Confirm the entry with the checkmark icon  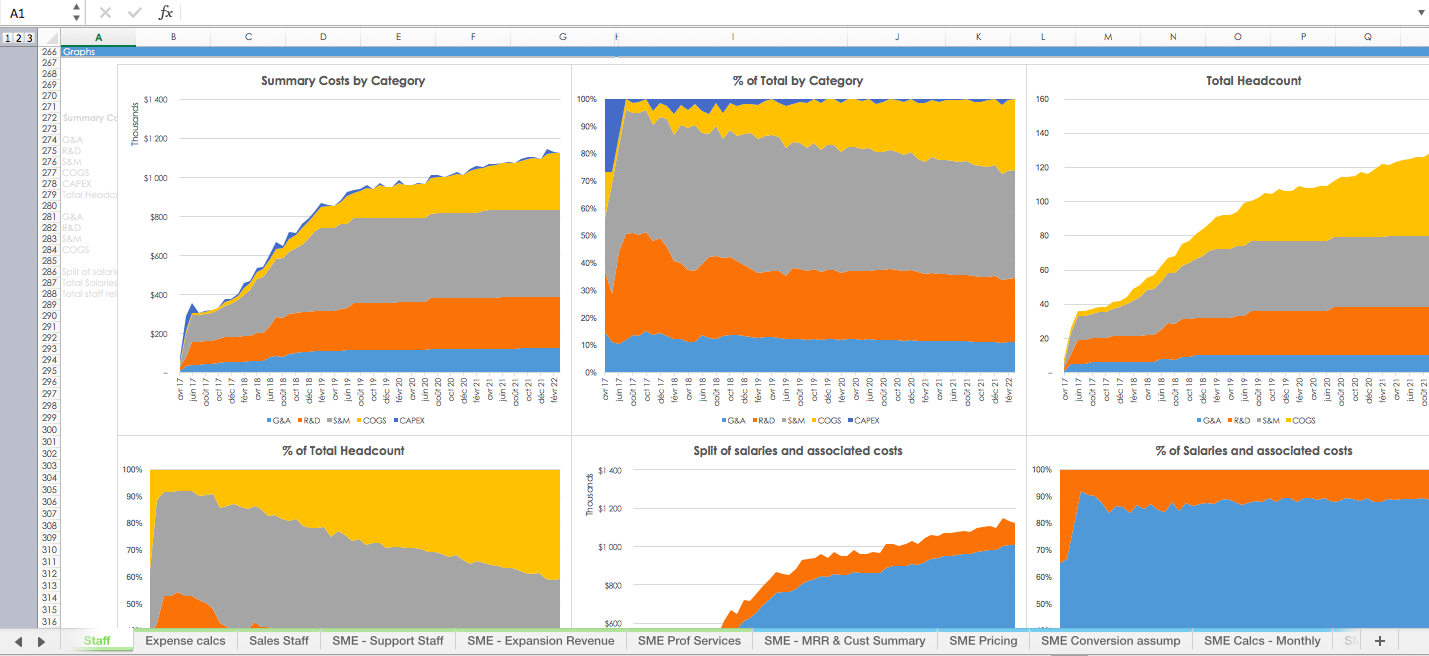[x=135, y=13]
